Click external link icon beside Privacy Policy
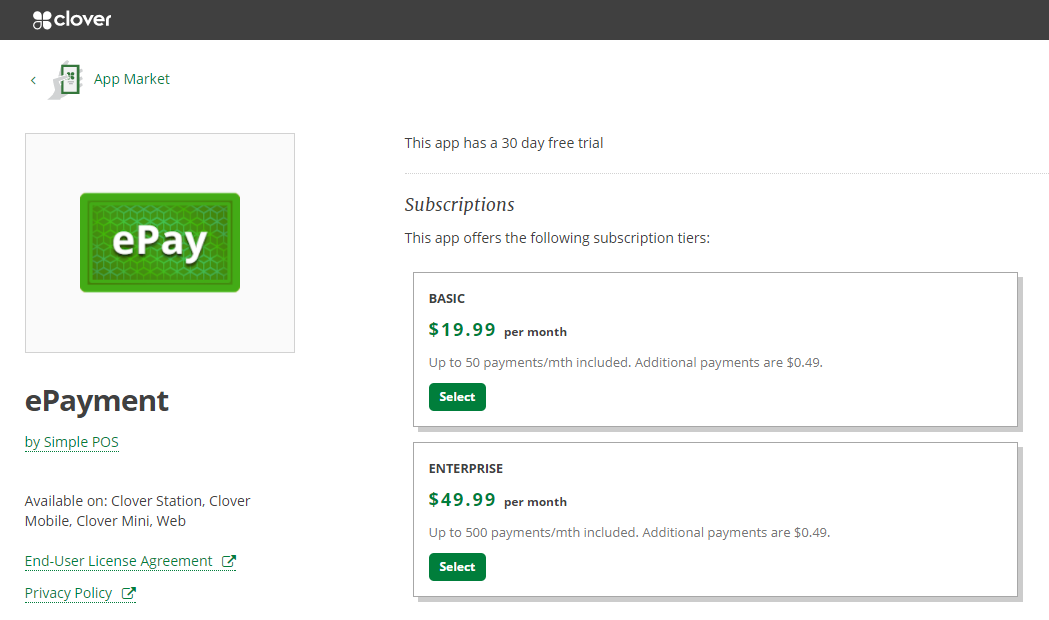 128,593
